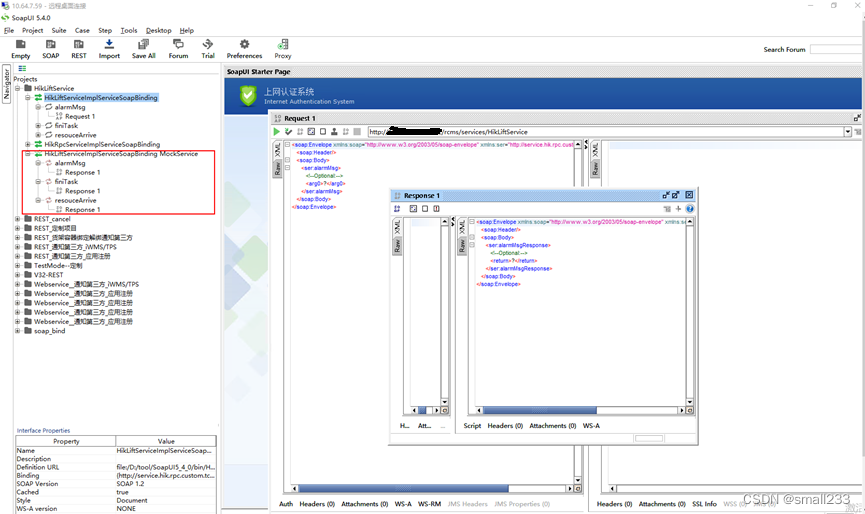The image size is (865, 514).
Task: Open the Help menu
Action: pyautogui.click(x=186, y=30)
